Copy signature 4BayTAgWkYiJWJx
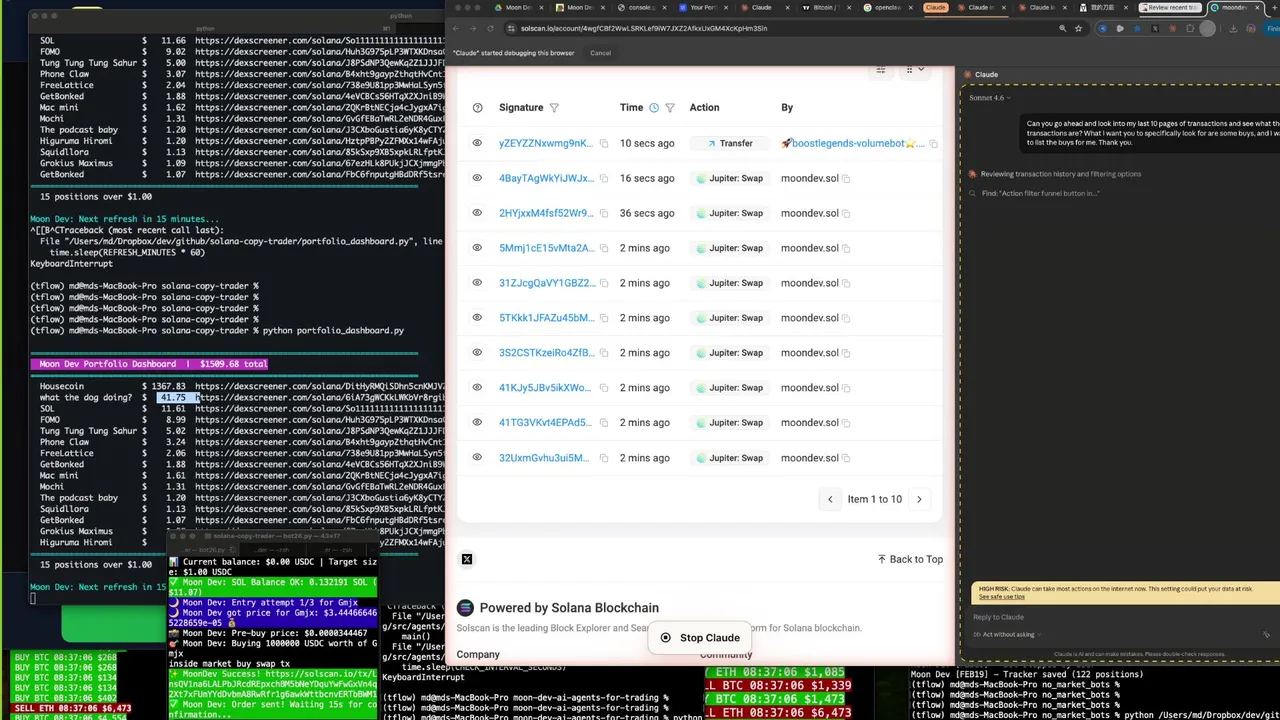This screenshot has width=1280, height=720. click(x=604, y=179)
